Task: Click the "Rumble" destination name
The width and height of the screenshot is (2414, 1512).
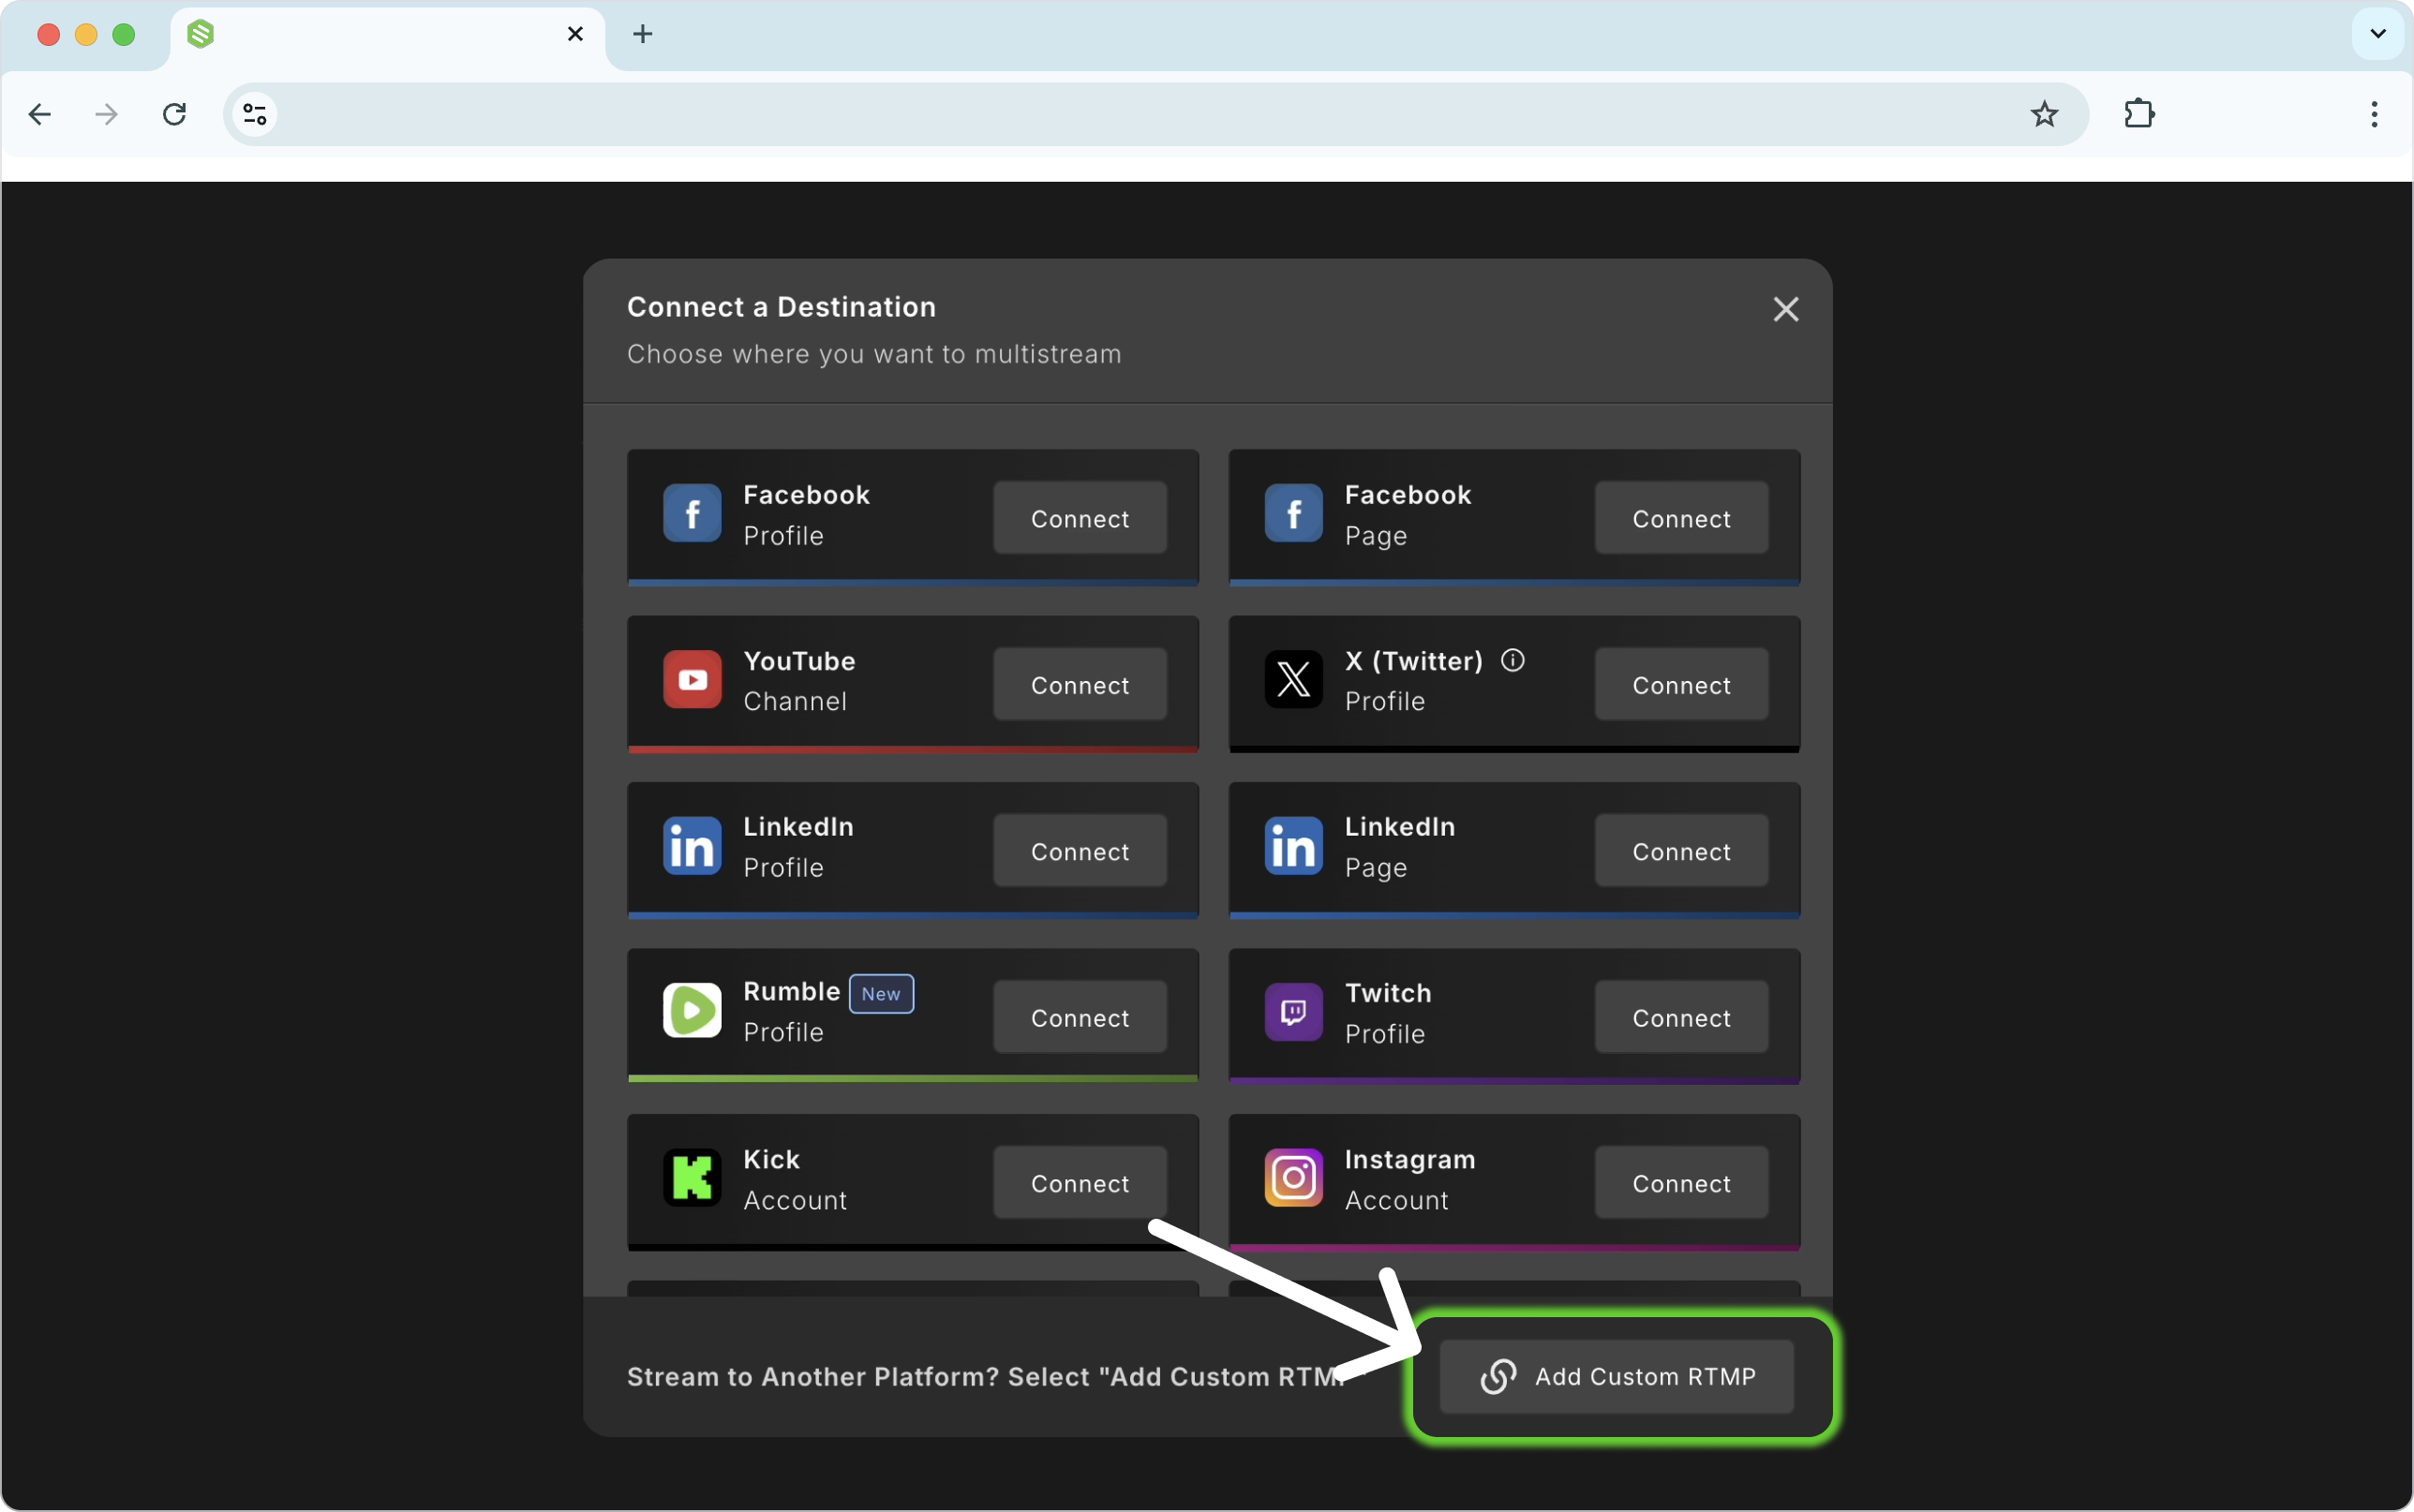Action: tap(792, 991)
